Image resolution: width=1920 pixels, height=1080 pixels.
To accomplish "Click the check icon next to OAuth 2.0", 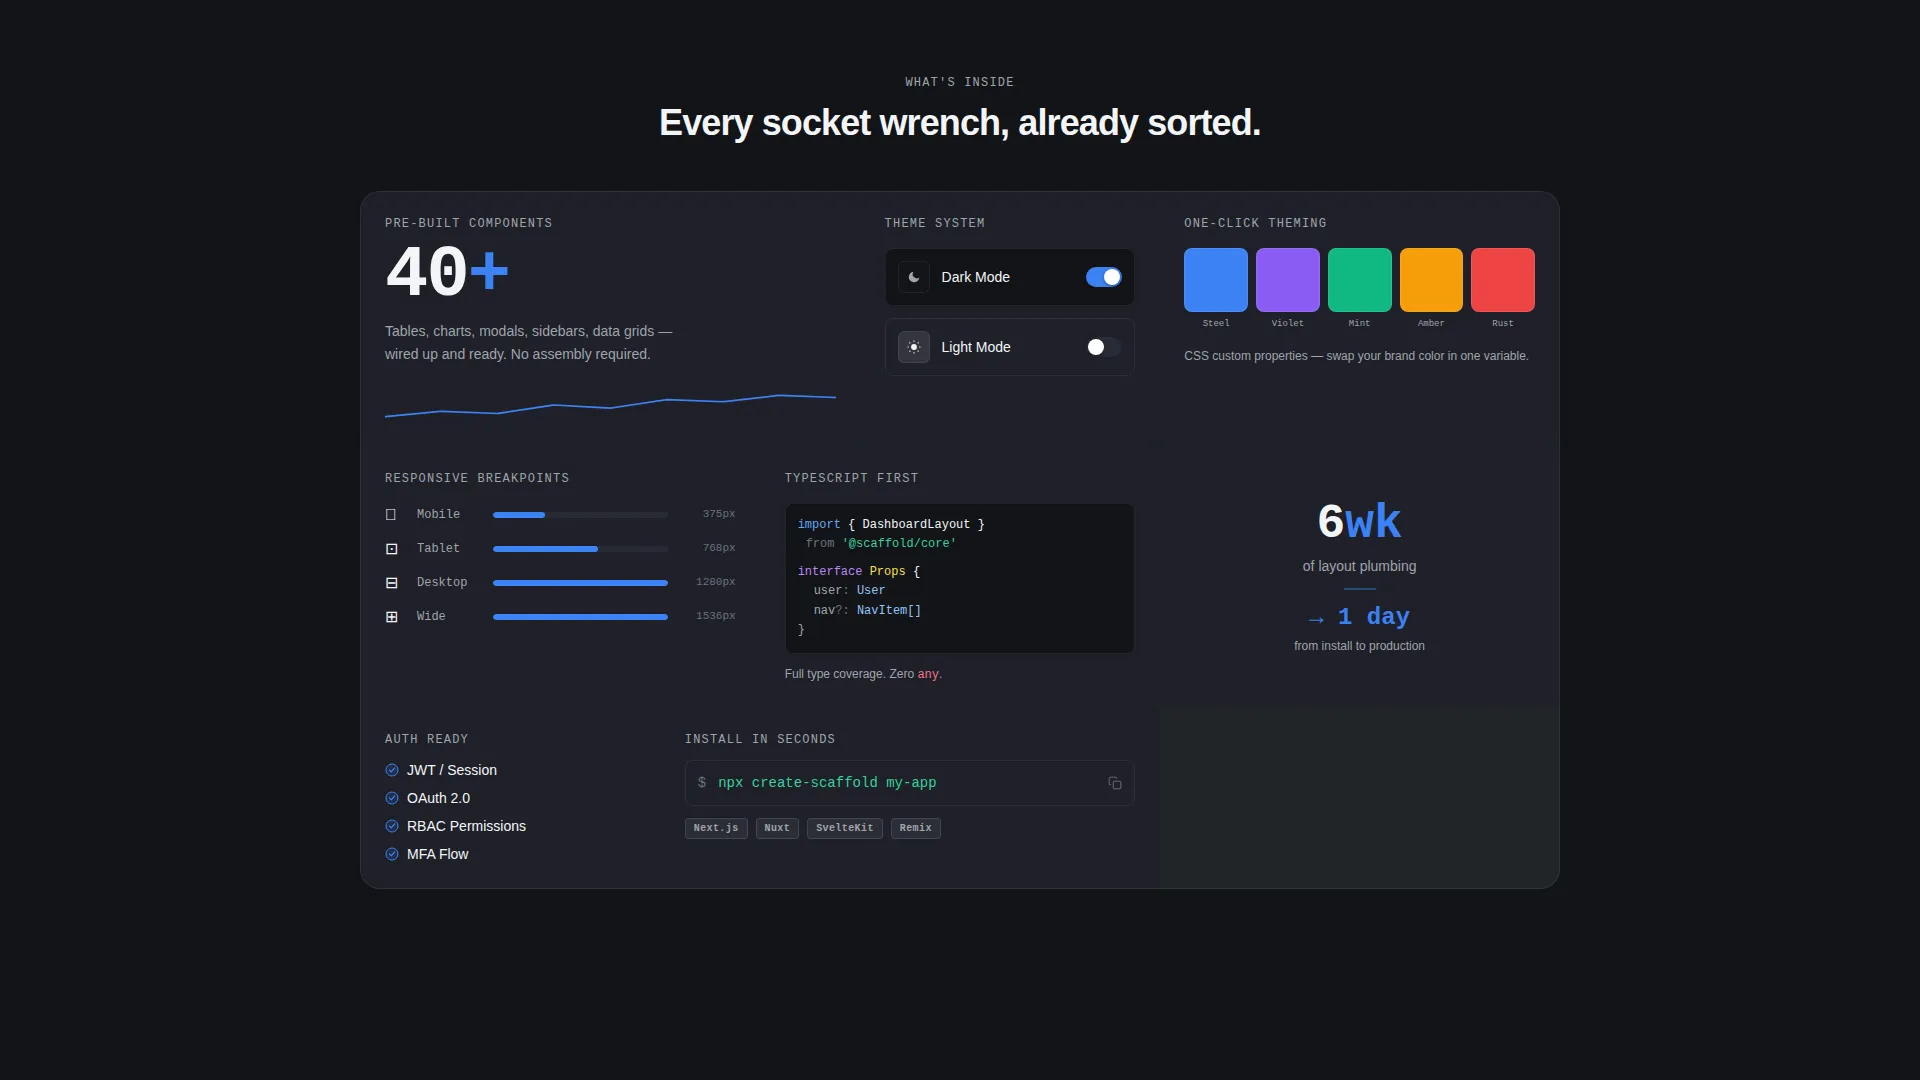I will coord(392,798).
